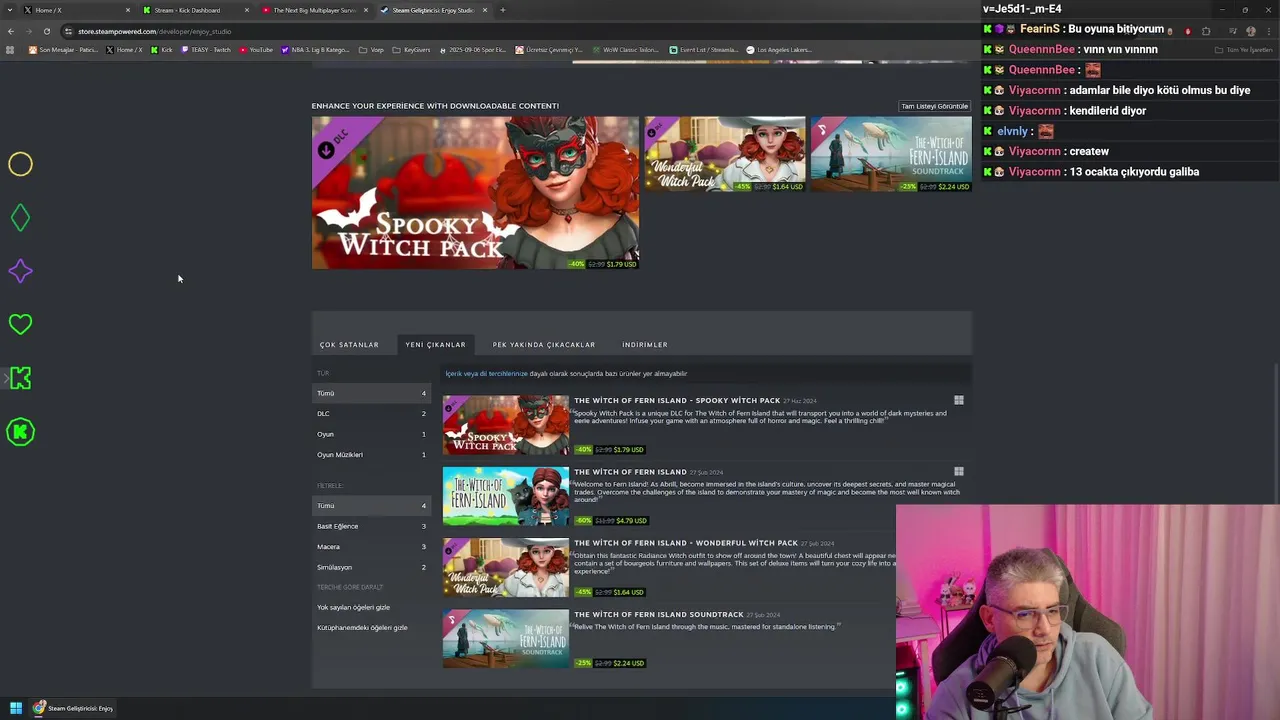Switch to The Next Big Multiplayer Survival tab

(314, 10)
